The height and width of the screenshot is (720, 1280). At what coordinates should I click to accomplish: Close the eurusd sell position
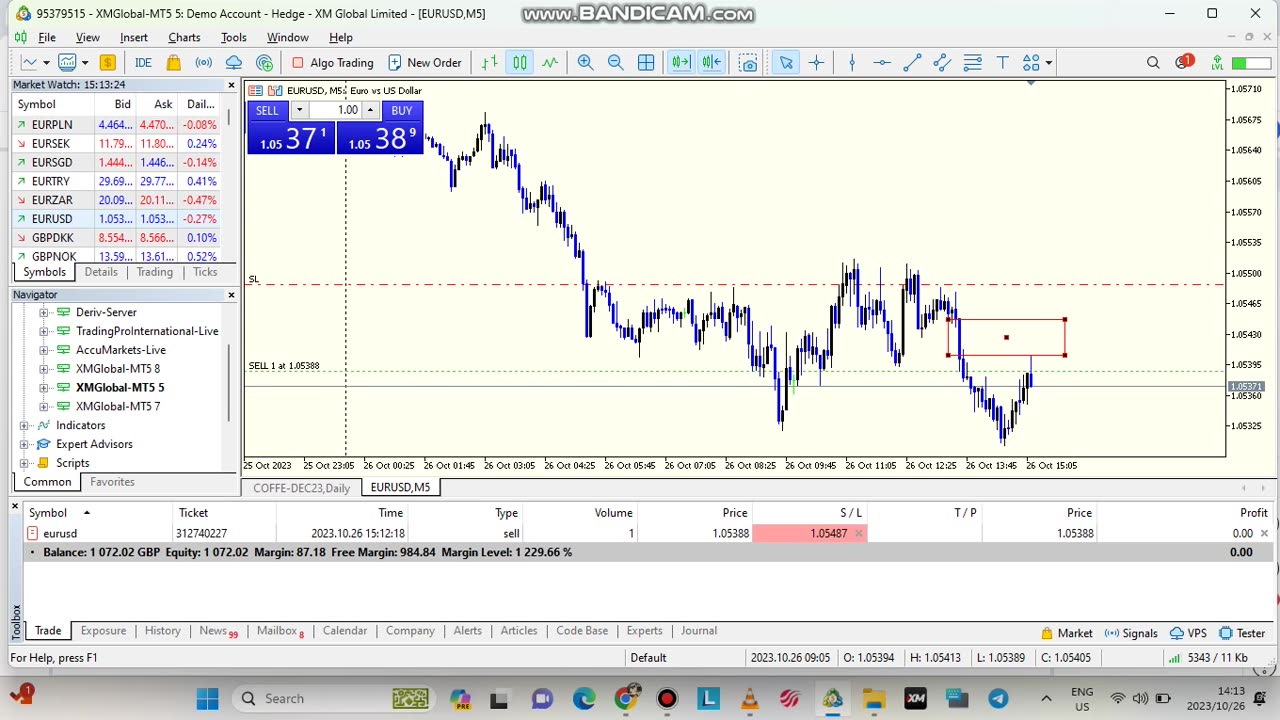click(x=1264, y=533)
